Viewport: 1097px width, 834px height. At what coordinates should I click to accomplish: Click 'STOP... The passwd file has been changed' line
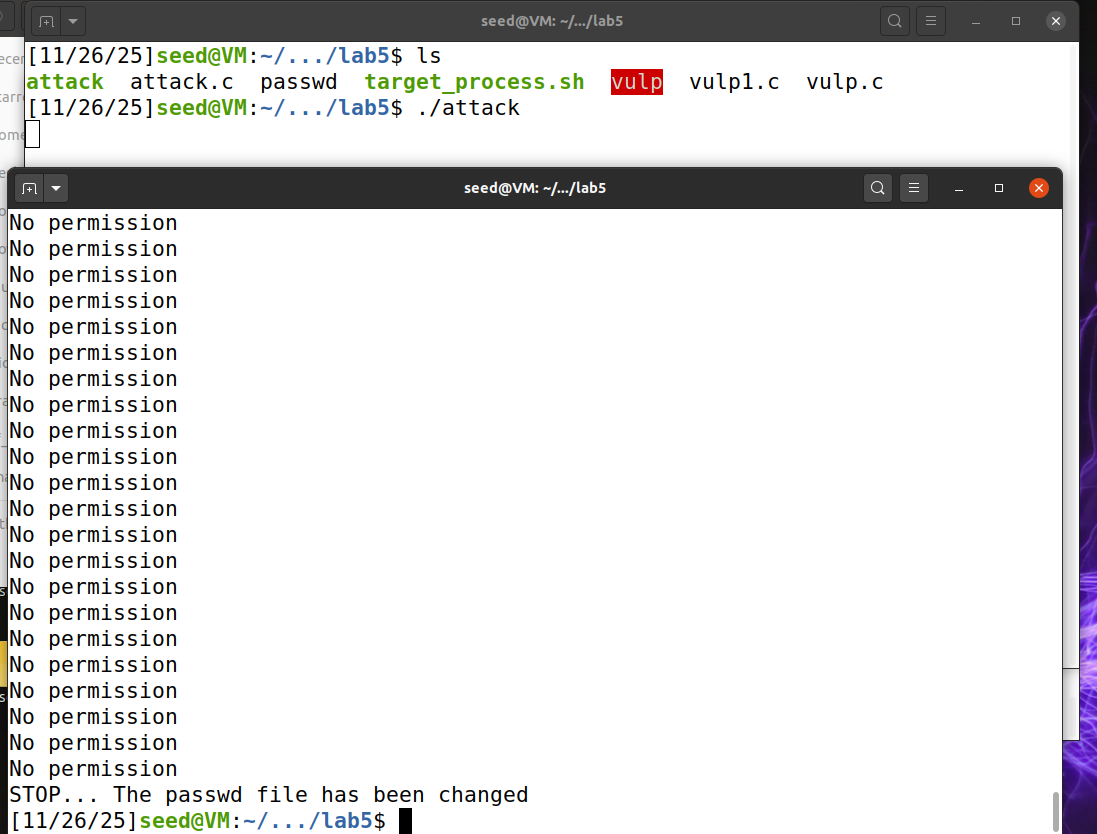269,795
